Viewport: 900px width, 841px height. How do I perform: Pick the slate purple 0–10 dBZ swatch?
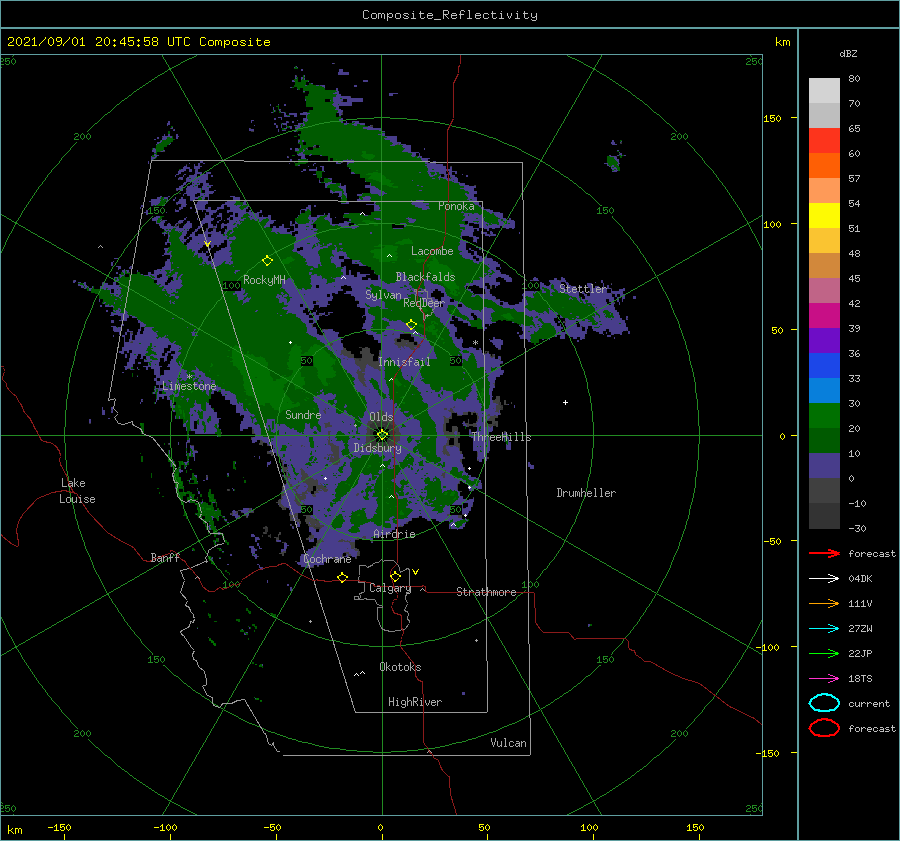(x=824, y=465)
